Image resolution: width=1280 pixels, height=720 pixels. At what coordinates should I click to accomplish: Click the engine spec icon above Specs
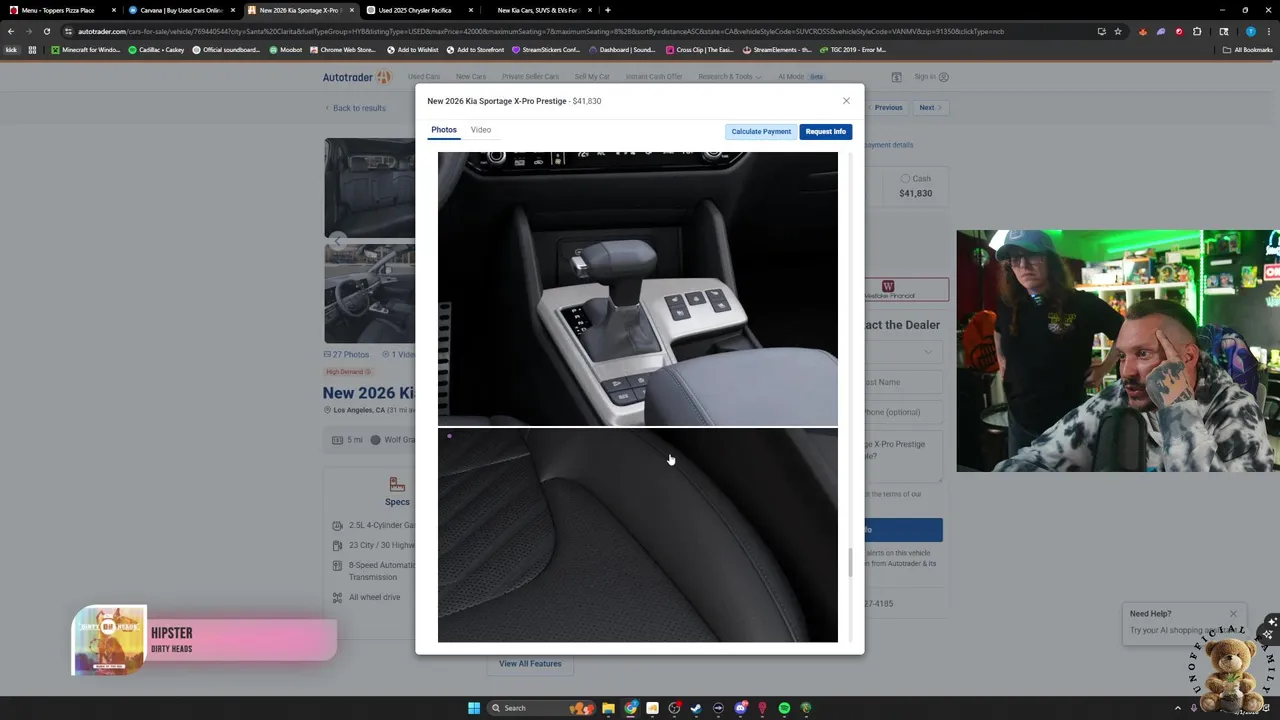click(x=397, y=484)
